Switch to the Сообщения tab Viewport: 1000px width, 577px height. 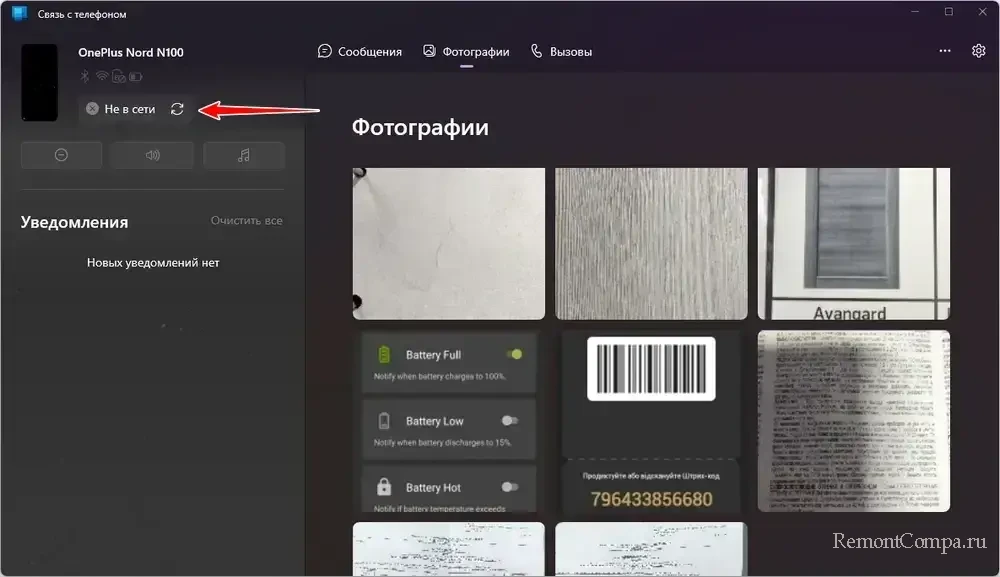360,51
